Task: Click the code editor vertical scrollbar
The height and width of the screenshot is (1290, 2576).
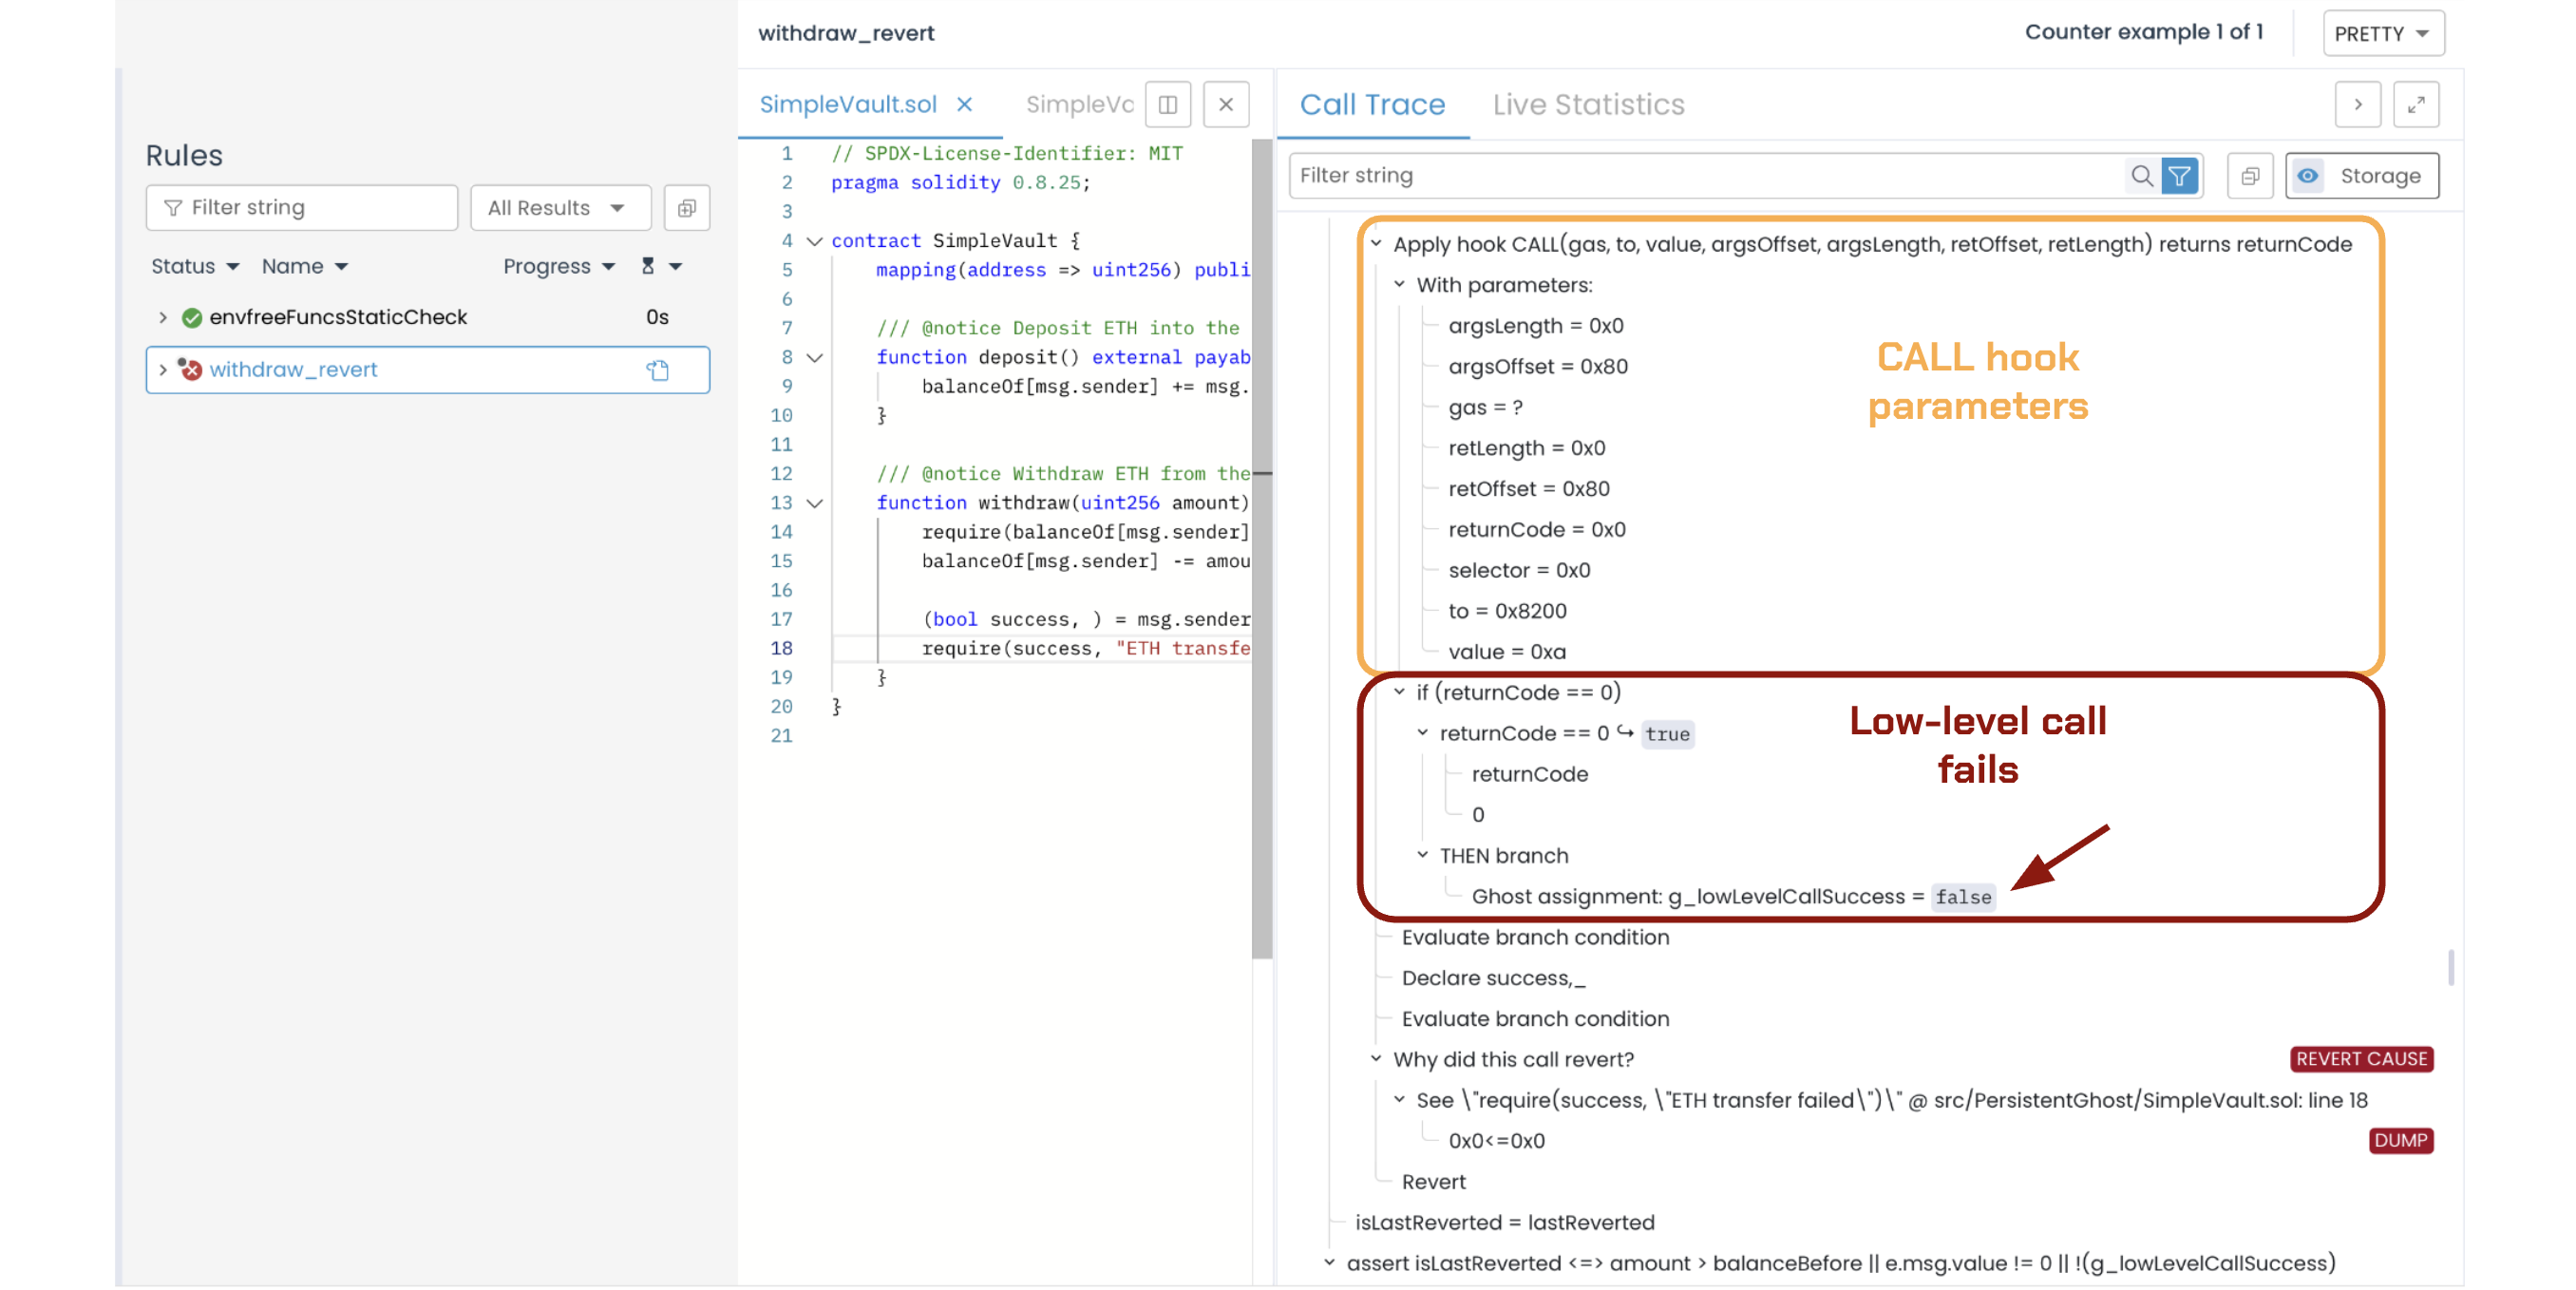Action: point(1261,548)
